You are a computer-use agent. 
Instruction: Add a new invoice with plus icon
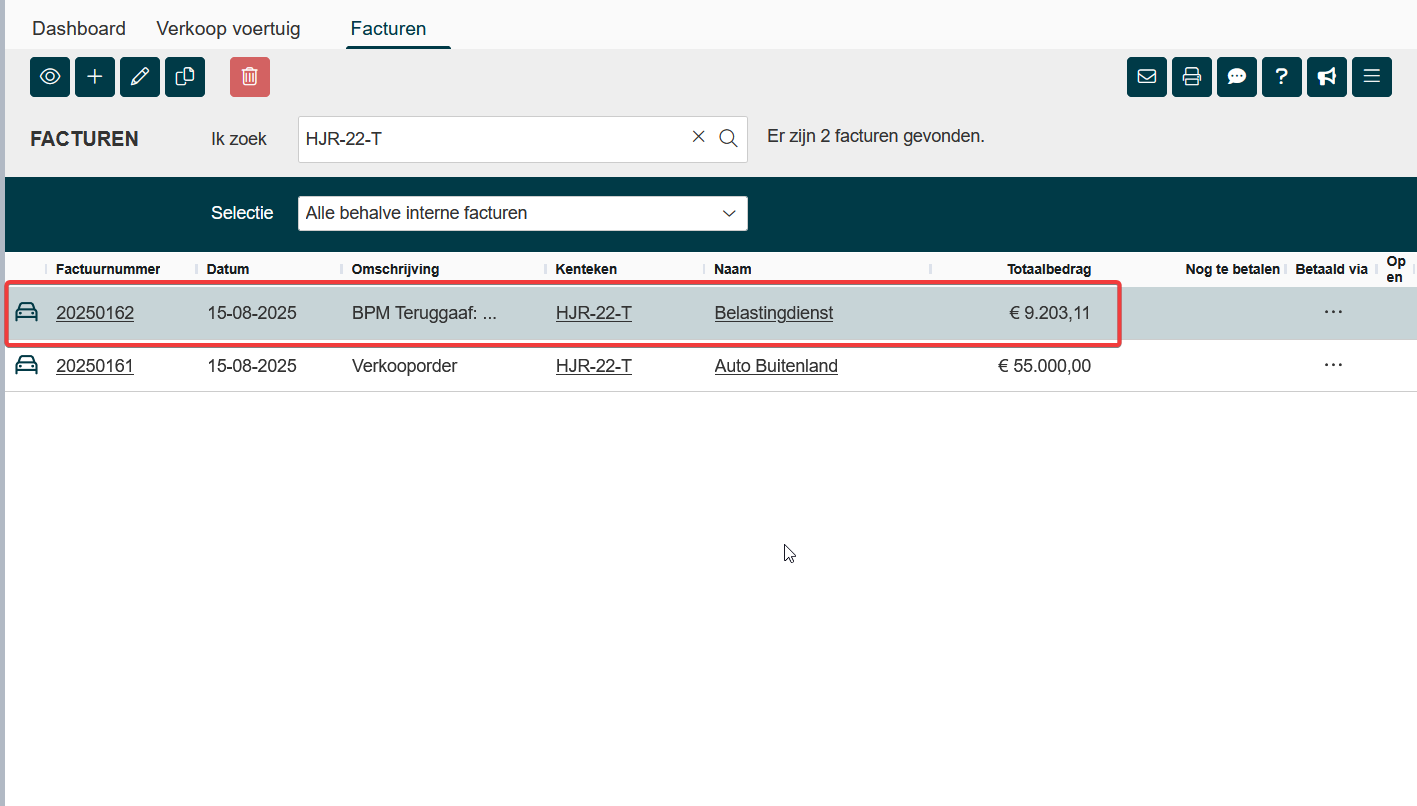(95, 77)
